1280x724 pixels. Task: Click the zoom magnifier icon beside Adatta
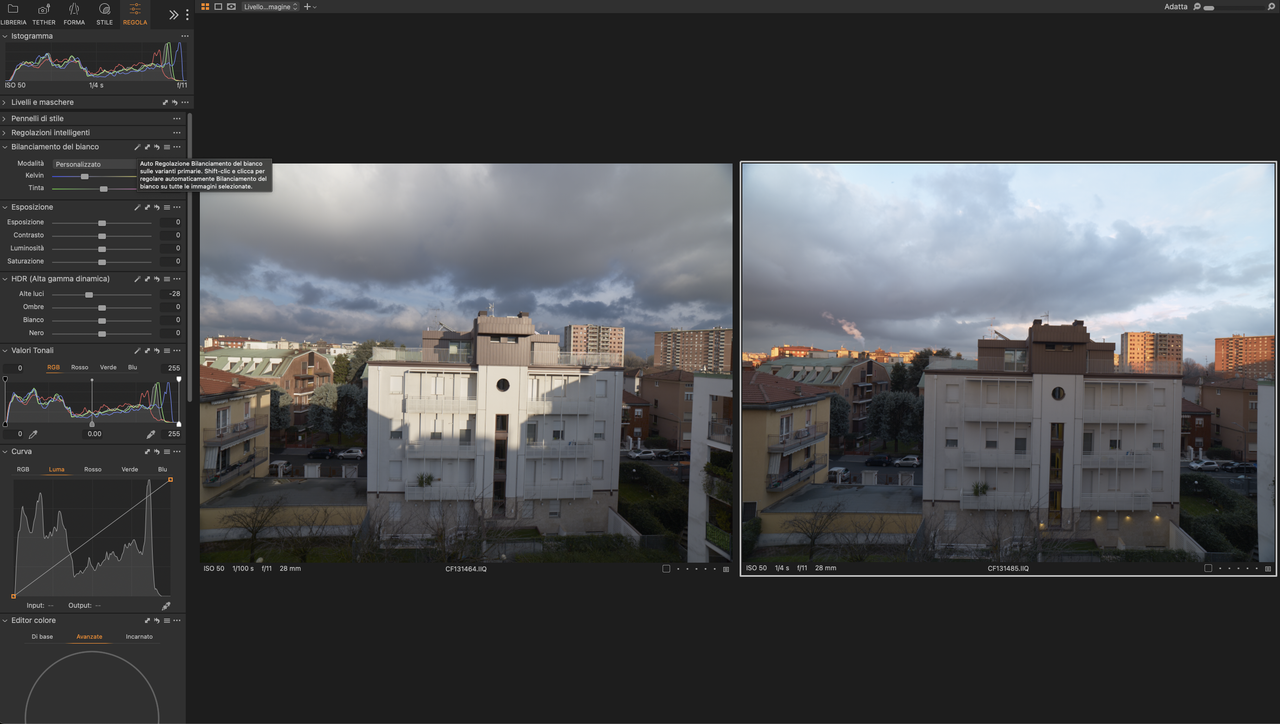pyautogui.click(x=1197, y=7)
